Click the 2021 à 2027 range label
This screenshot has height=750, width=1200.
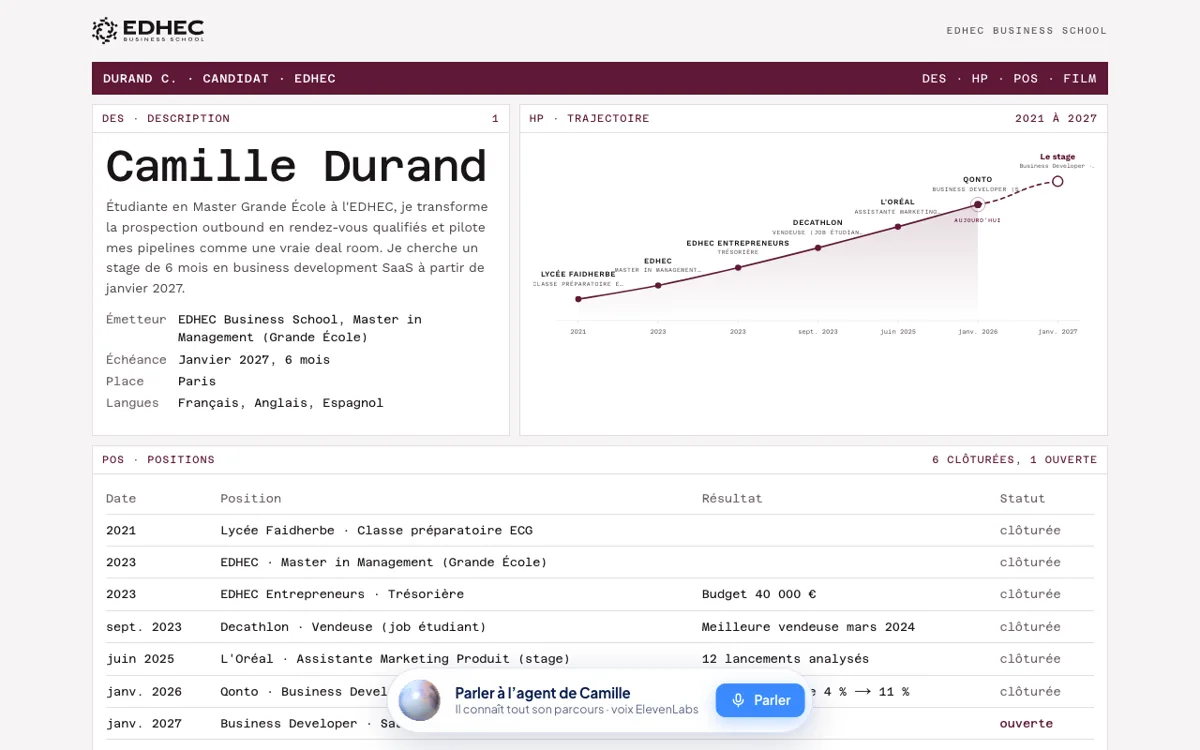tap(1056, 118)
